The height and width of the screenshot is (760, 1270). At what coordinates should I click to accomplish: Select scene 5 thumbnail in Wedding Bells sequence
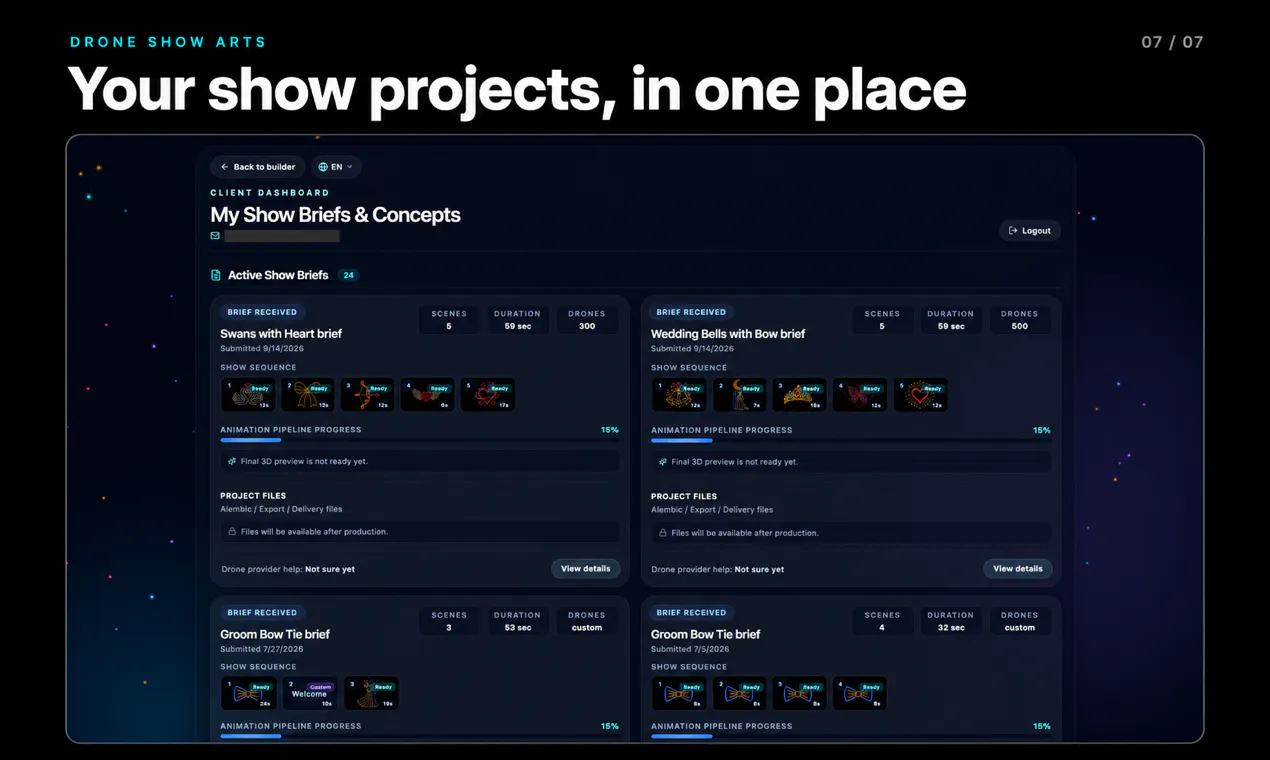[919, 395]
